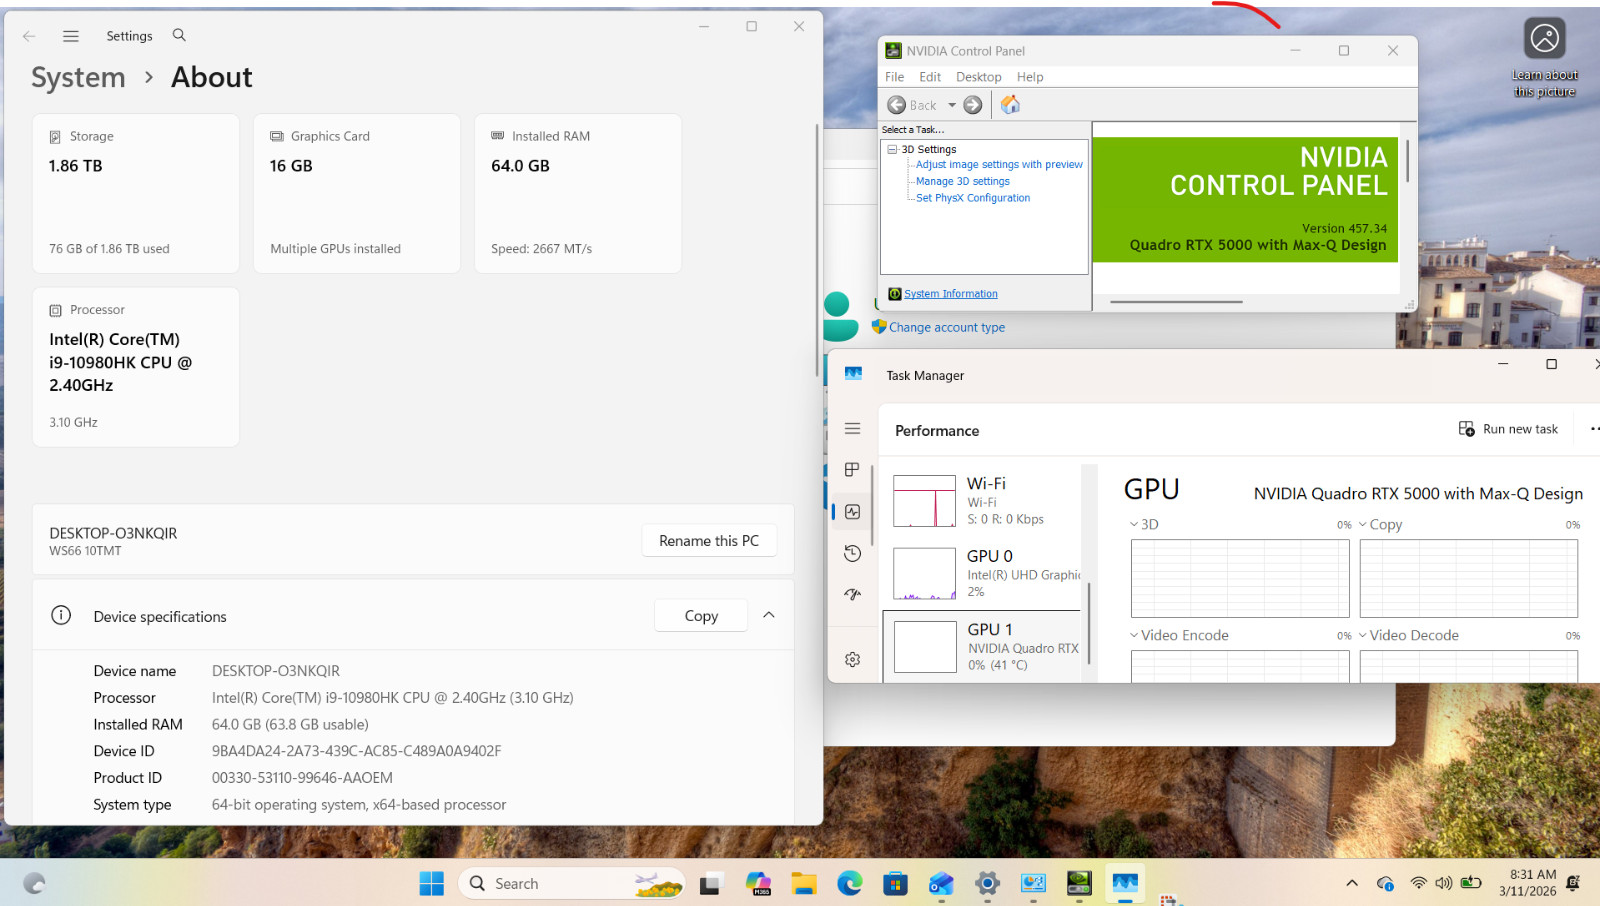Viewport: 1600px width, 906px height.
Task: Open Task View from the taskbar
Action: (x=711, y=884)
